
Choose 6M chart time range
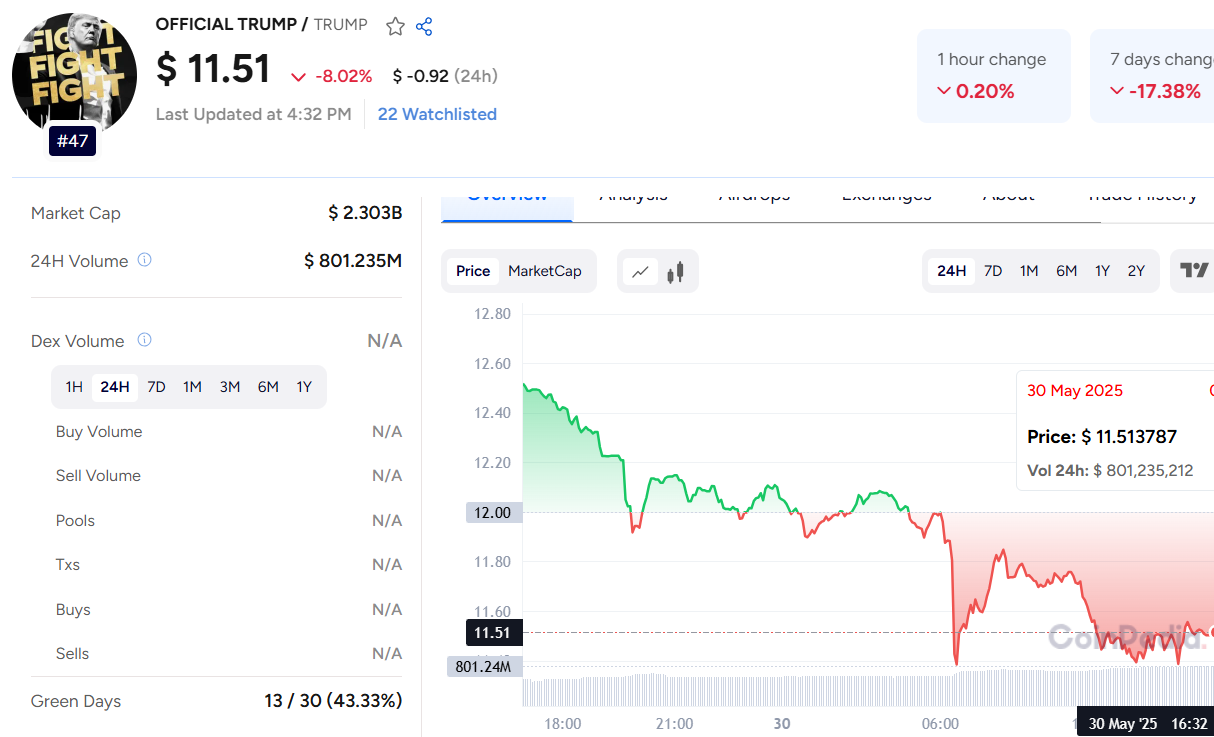pyautogui.click(x=1066, y=271)
